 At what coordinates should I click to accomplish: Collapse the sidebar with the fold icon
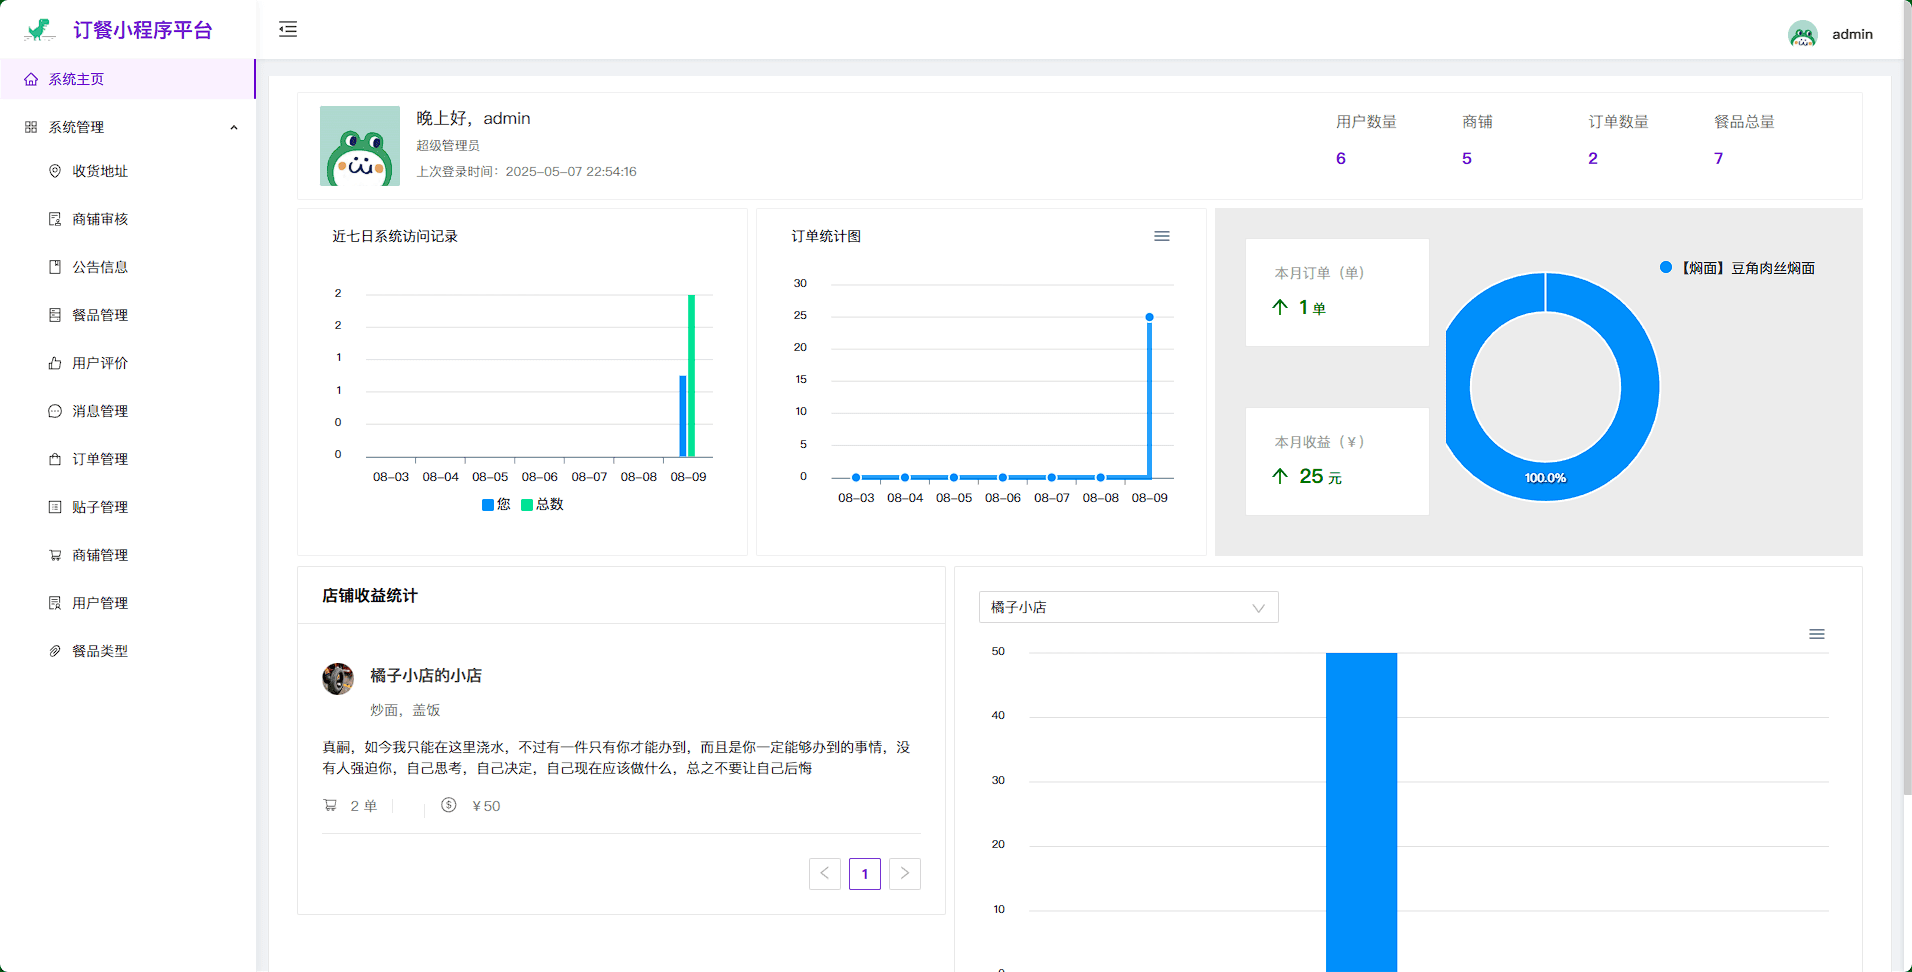pos(288,29)
